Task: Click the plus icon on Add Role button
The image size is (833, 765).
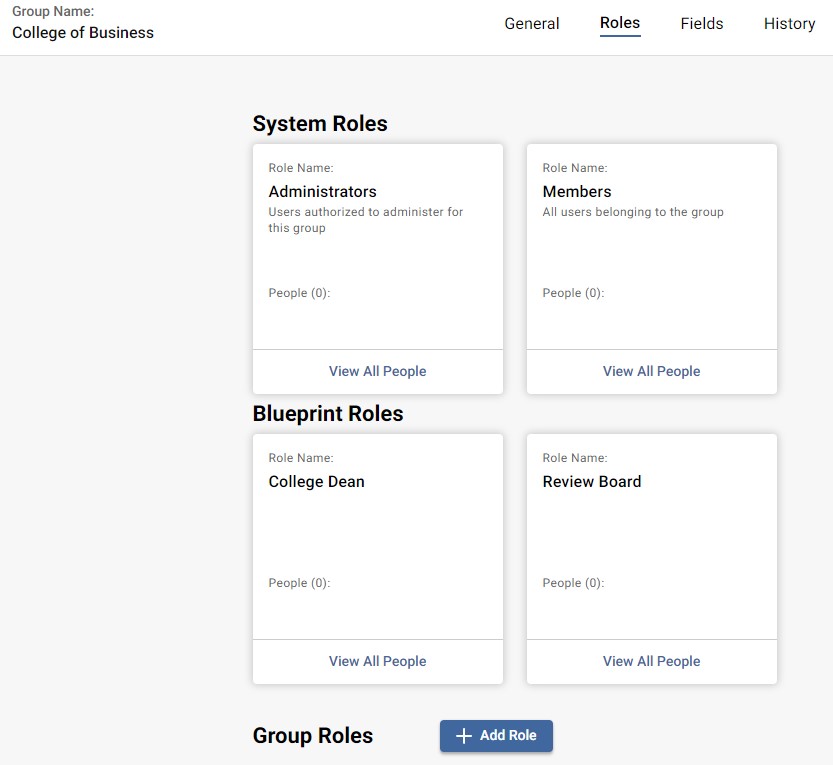Action: (x=464, y=735)
